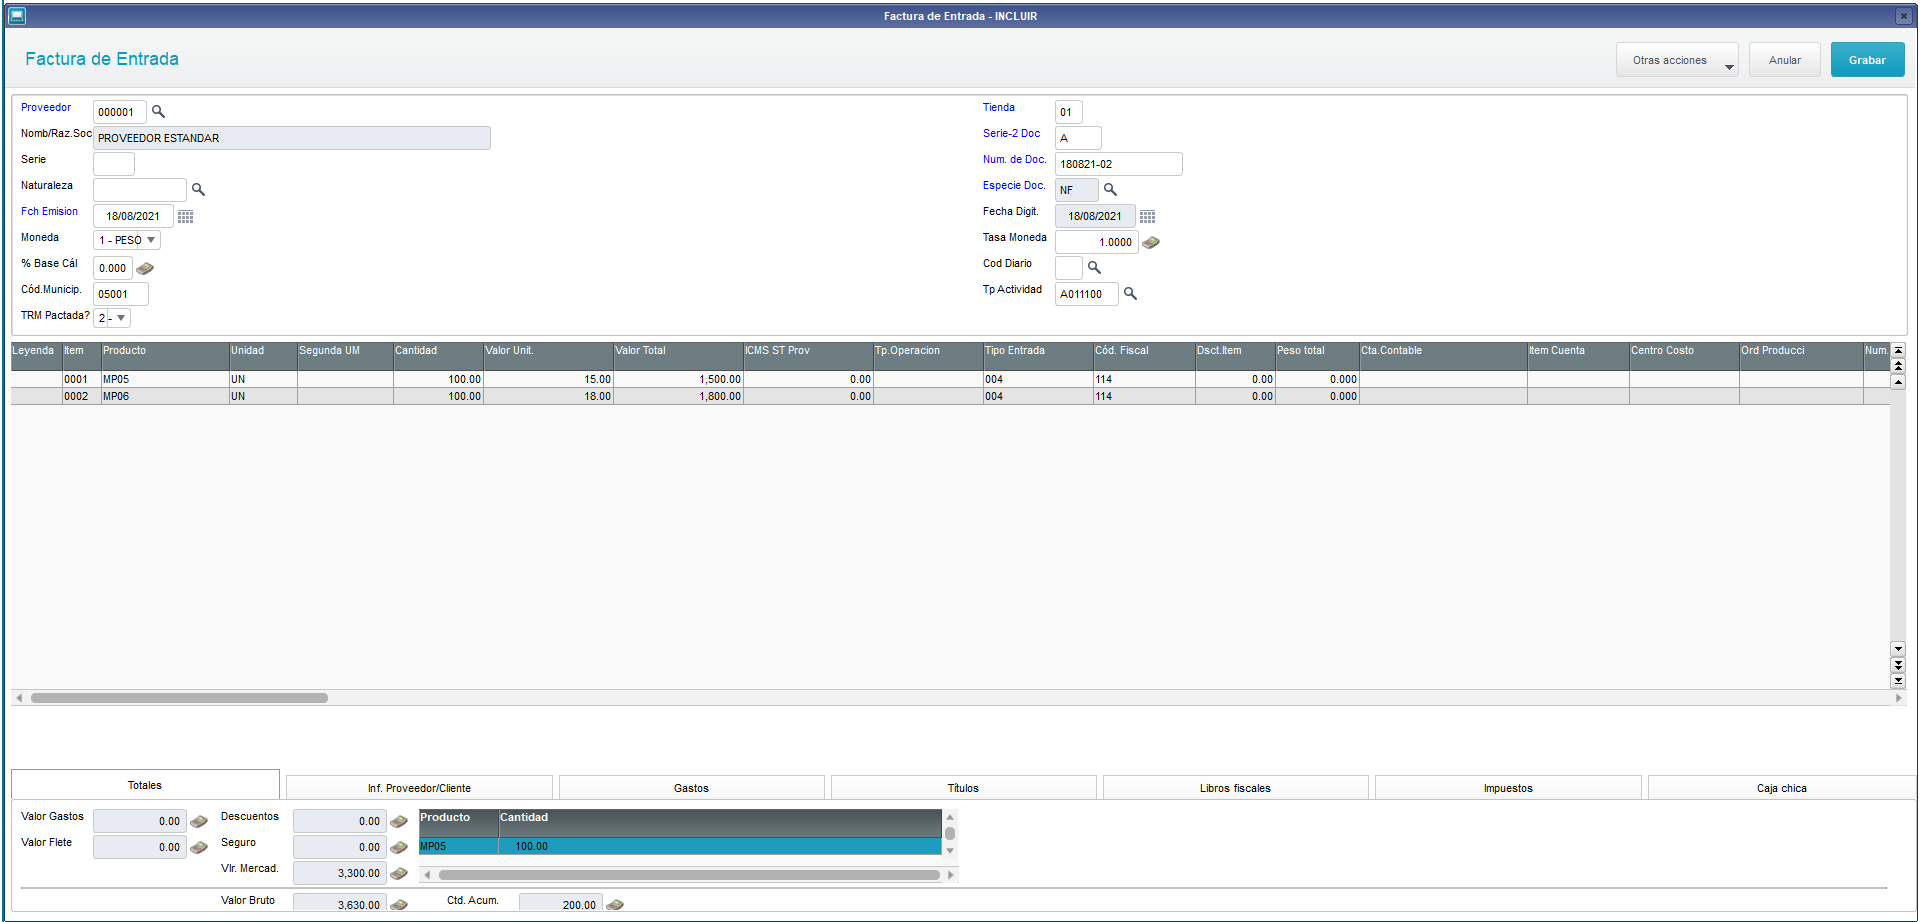Switch to the Totales tab
The width and height of the screenshot is (1920, 922).
coord(145,785)
